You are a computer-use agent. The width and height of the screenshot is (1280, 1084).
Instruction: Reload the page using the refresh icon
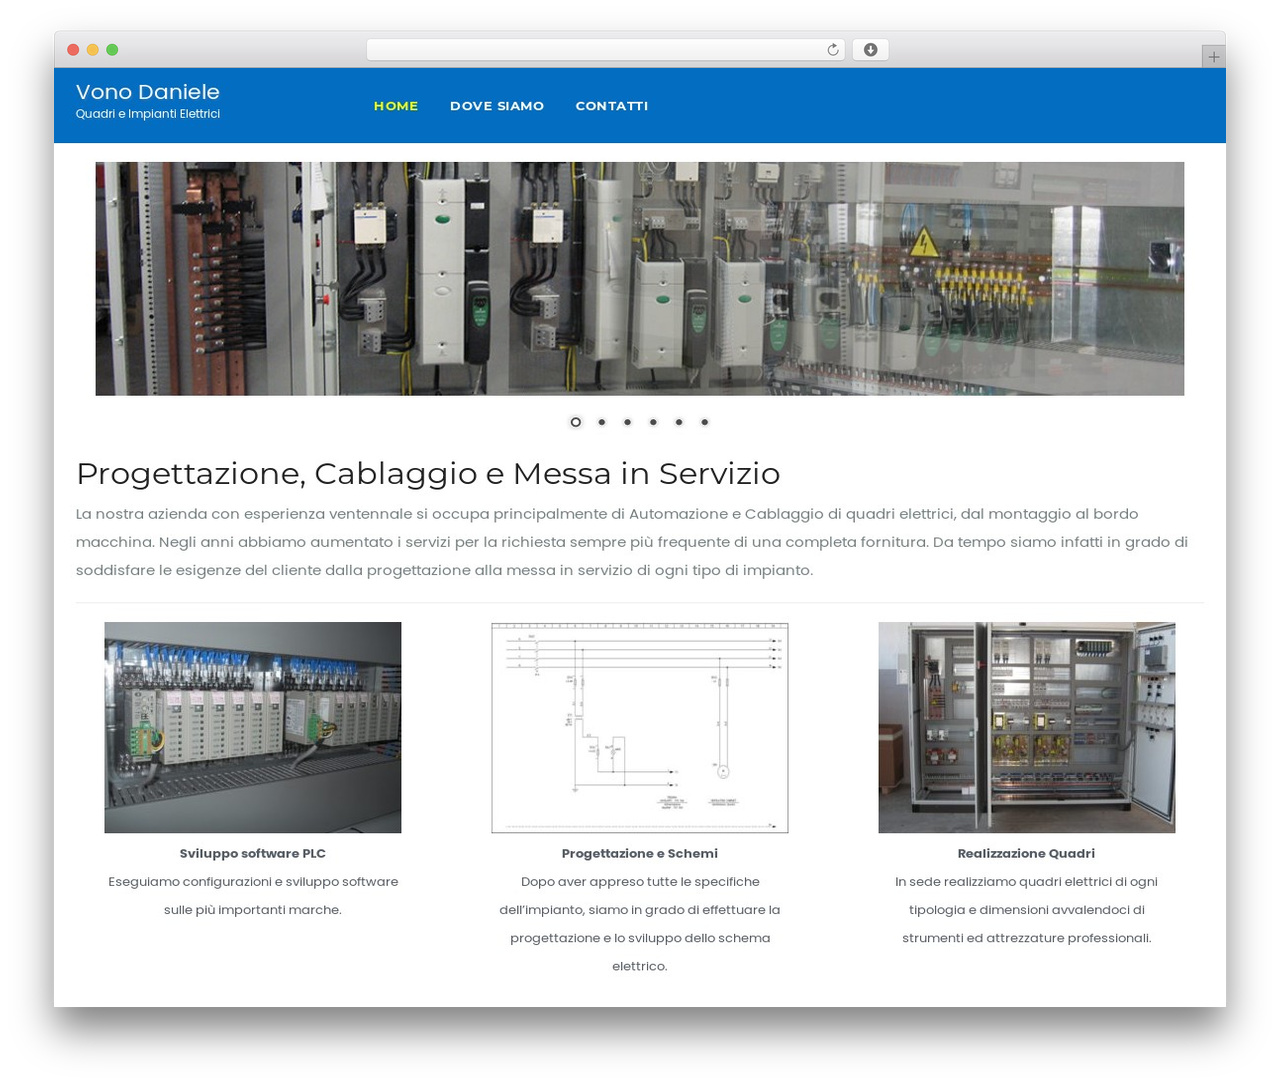point(833,50)
